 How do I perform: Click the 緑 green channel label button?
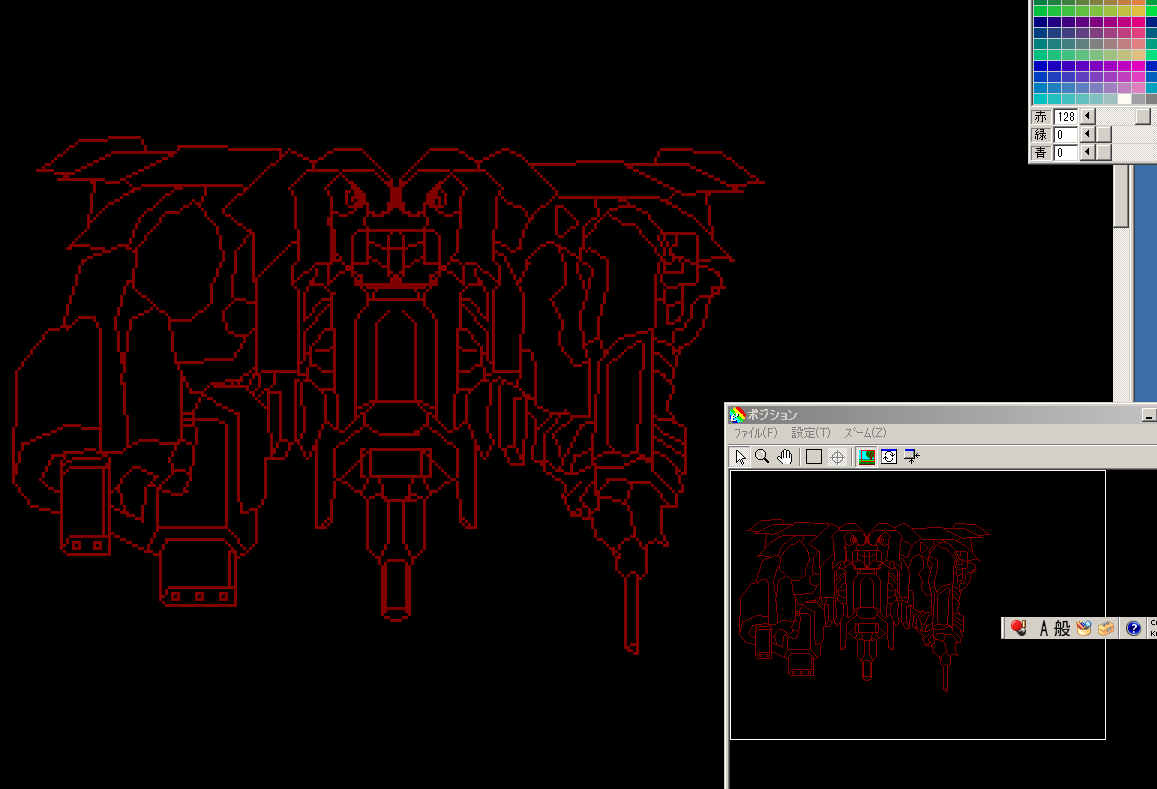1041,135
